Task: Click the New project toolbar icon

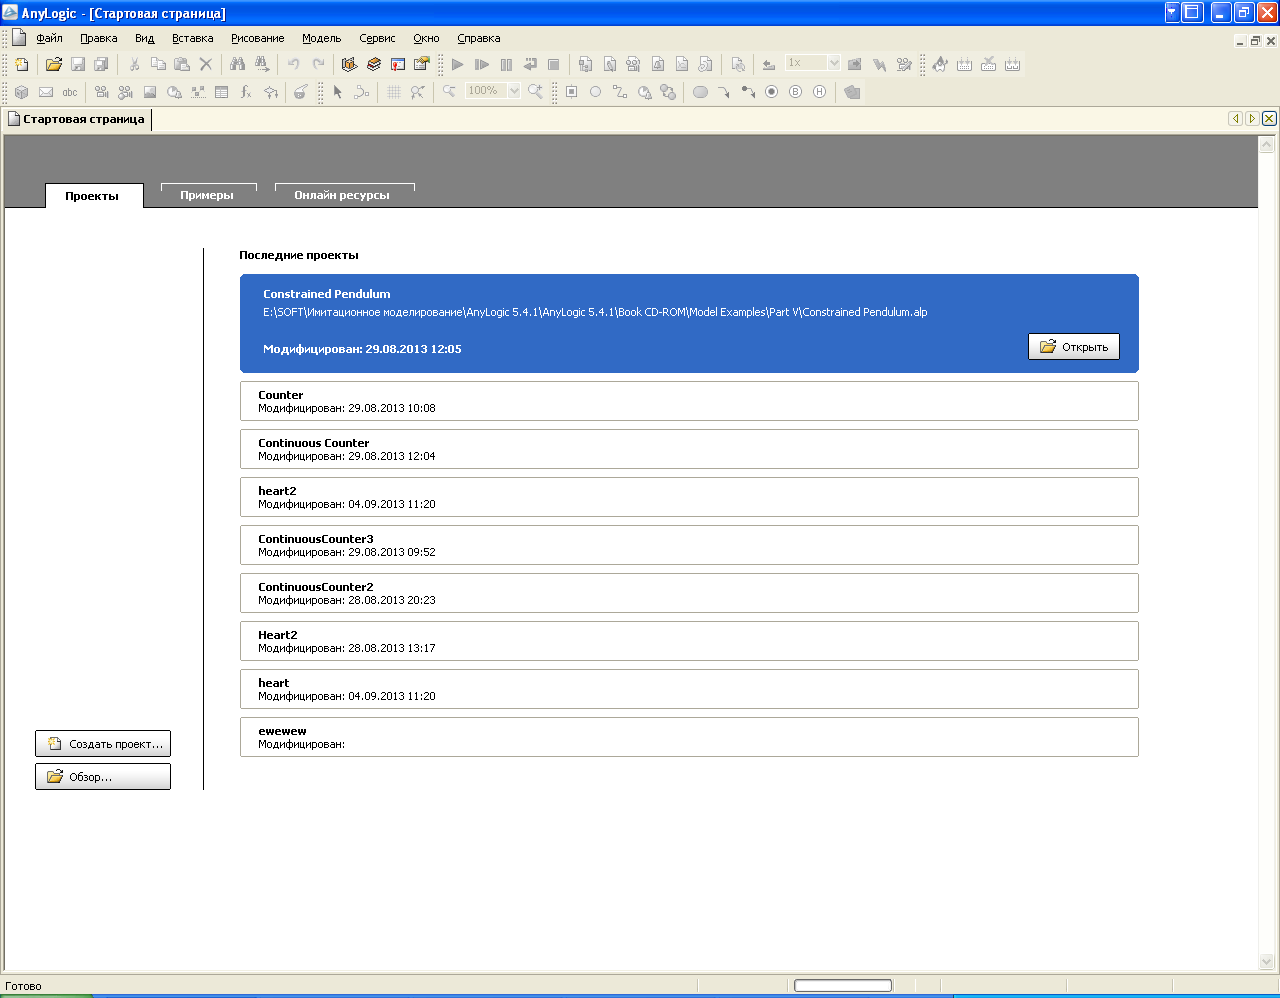Action: point(22,64)
